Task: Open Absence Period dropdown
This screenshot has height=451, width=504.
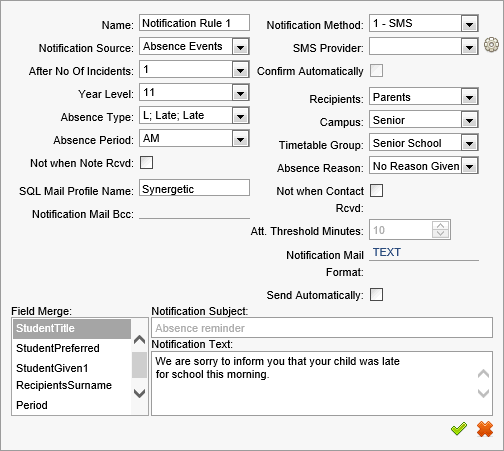Action: [240, 139]
